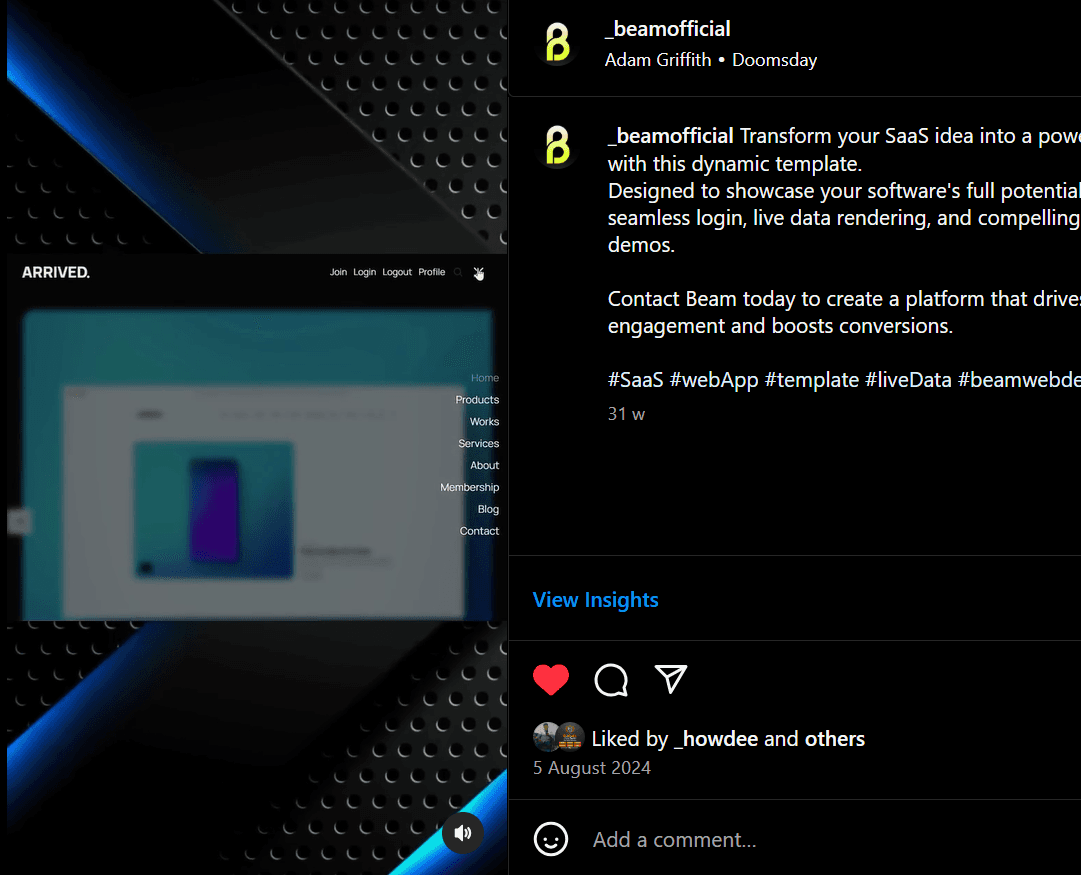The width and height of the screenshot is (1081, 875).
Task: Mute the video with the speaker icon
Action: (x=463, y=833)
